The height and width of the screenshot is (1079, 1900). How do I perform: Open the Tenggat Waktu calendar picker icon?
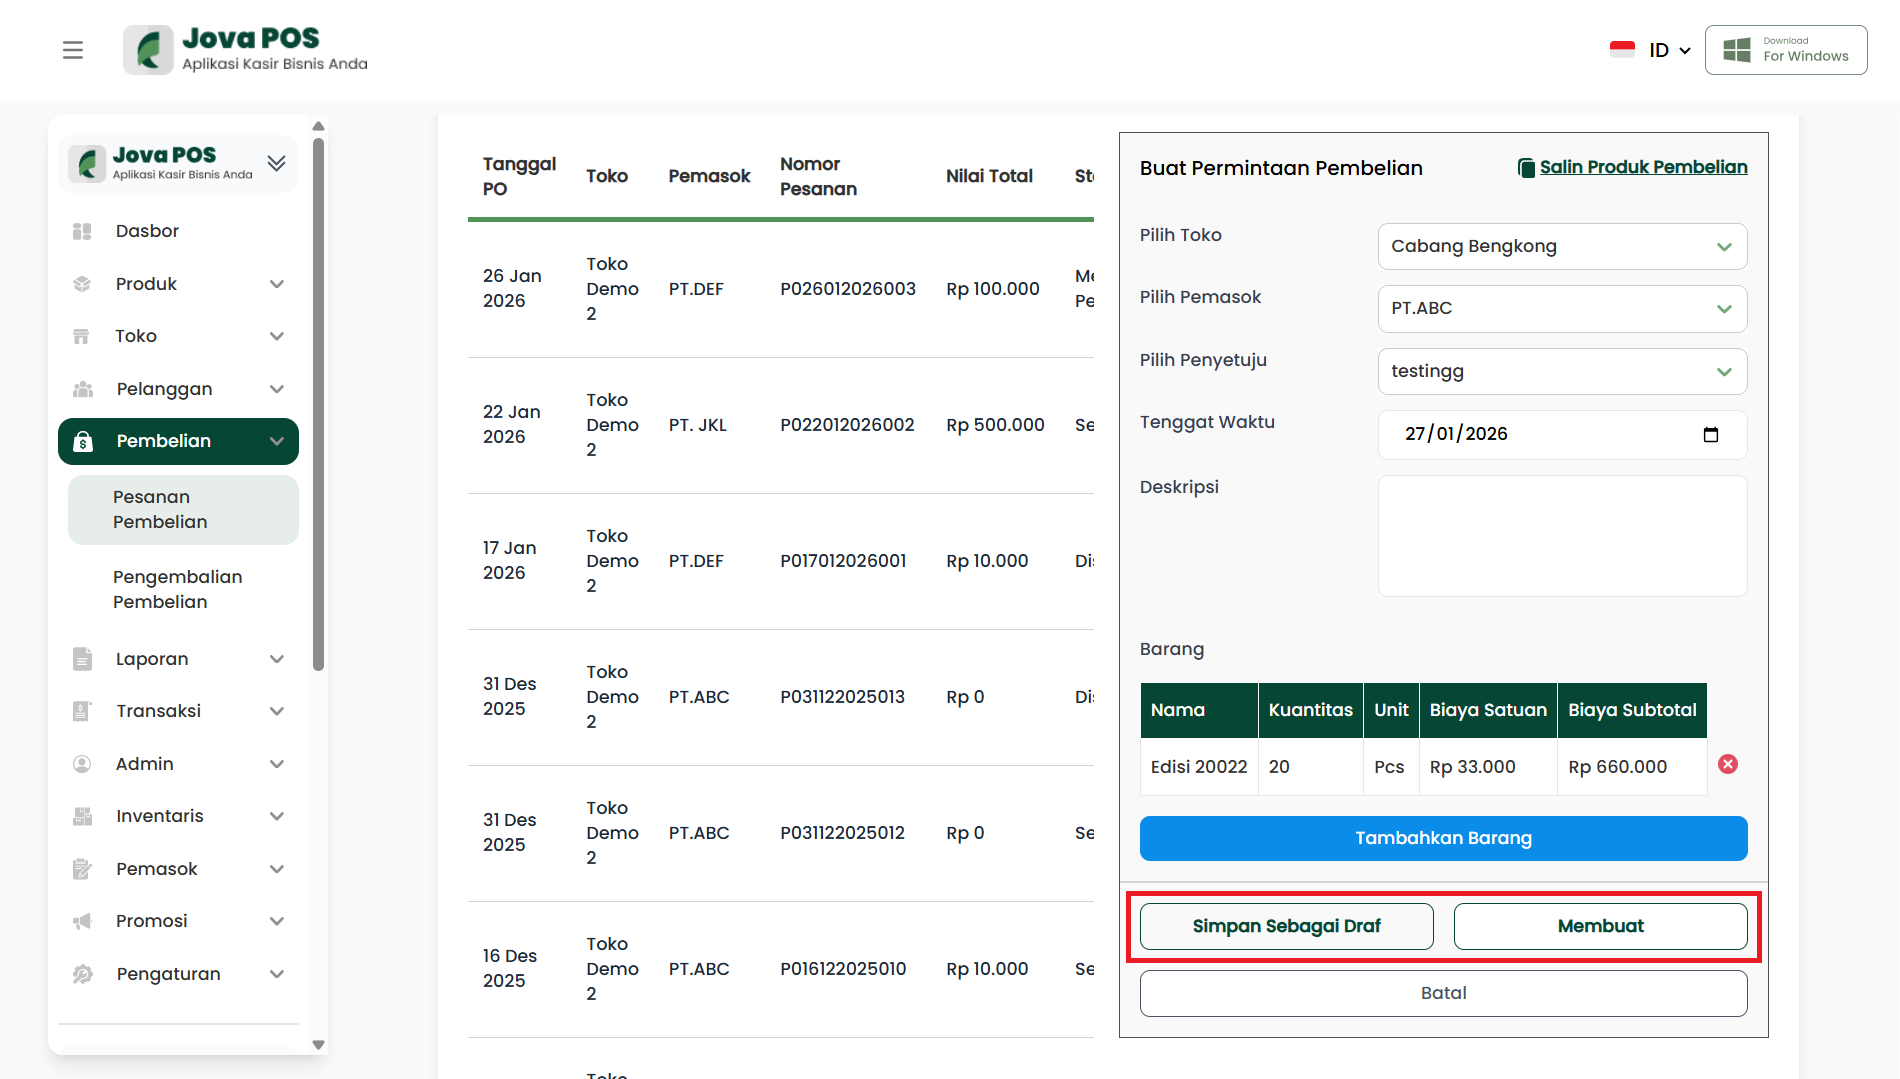click(x=1710, y=435)
